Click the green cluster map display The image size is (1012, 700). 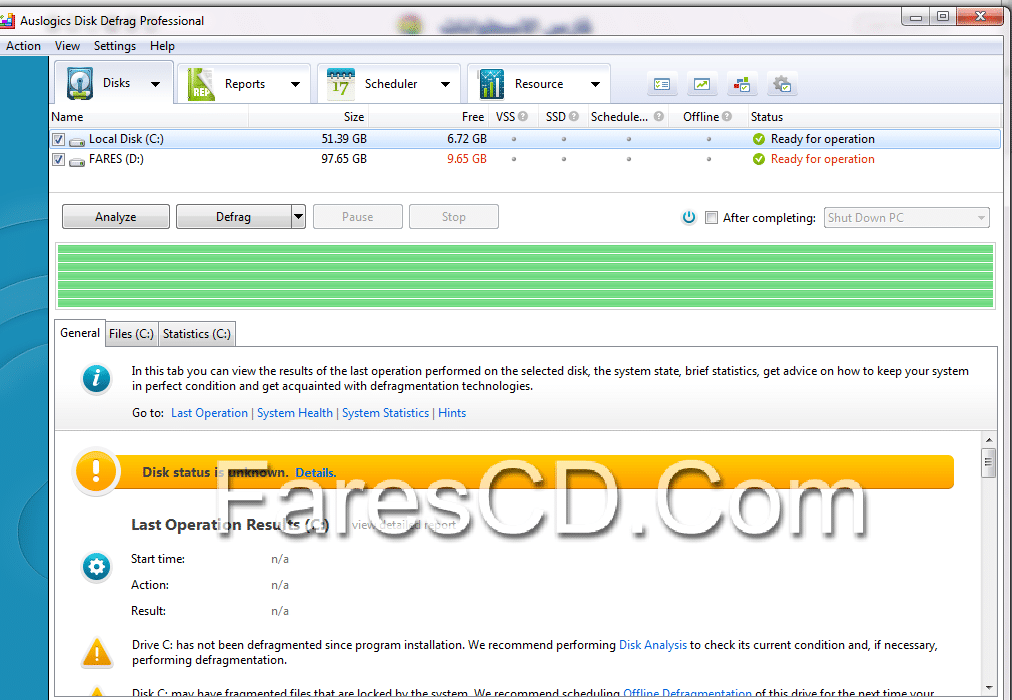(525, 275)
